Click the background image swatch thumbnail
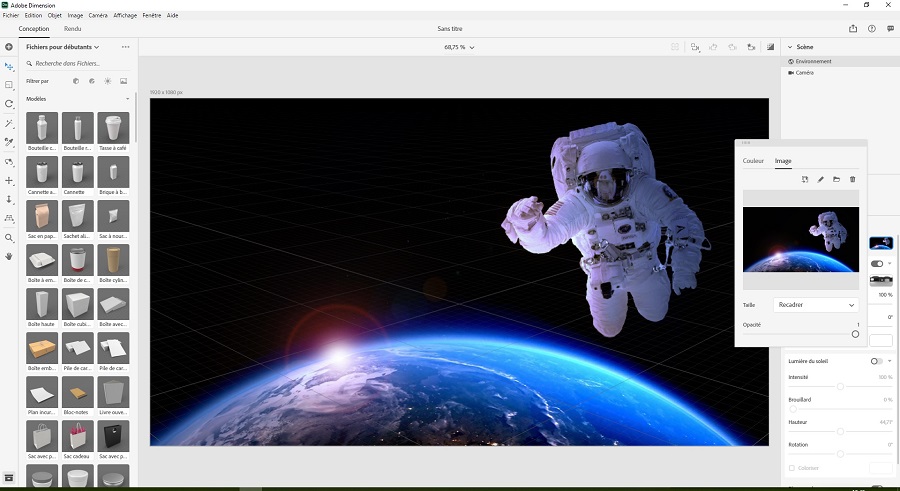The image size is (900, 491). pyautogui.click(x=881, y=242)
